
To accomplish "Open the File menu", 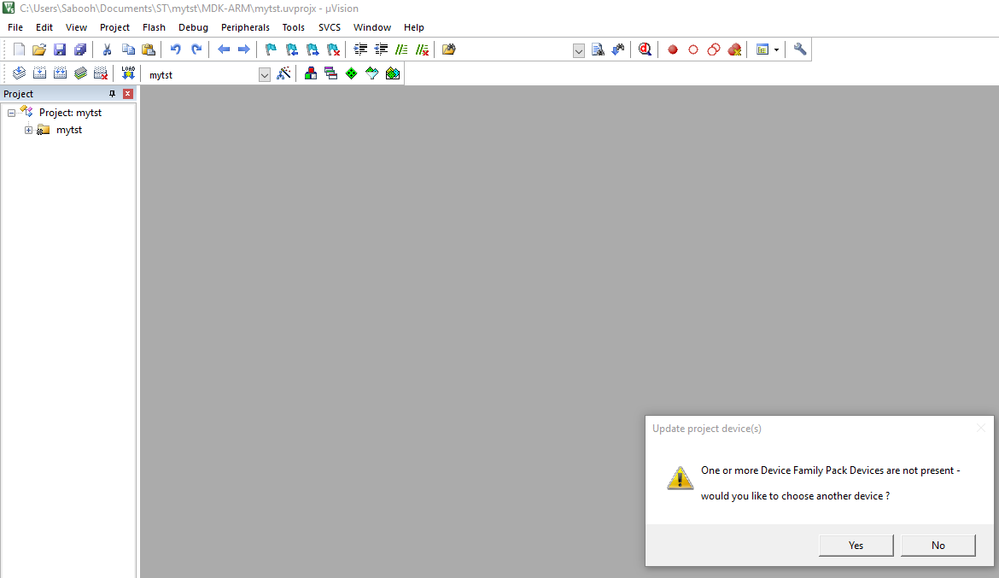I will pyautogui.click(x=15, y=27).
